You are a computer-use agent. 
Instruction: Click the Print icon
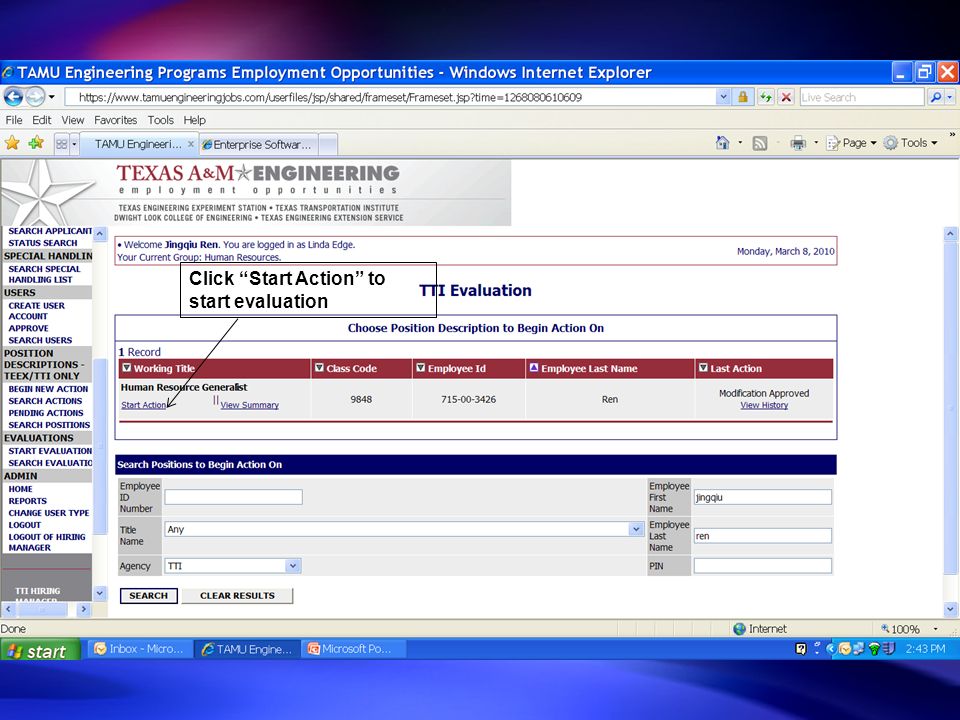(798, 143)
